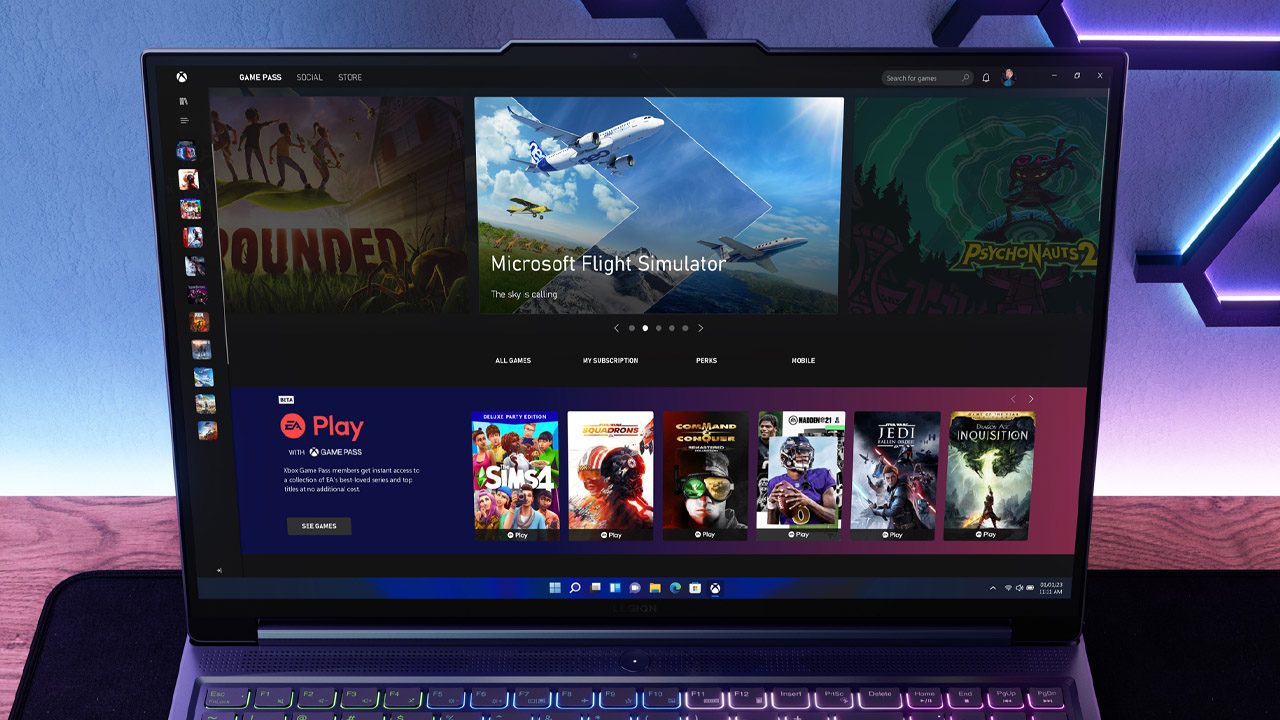
Task: Open the Windows Start menu
Action: (555, 588)
